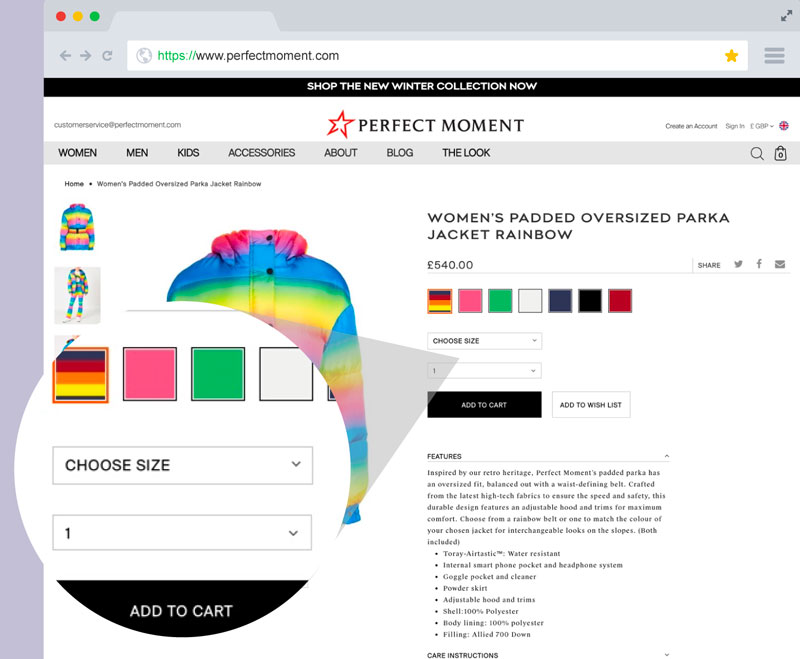Viewport: 800px width, 659px height.
Task: Click the browser forward arrow
Action: point(86,56)
